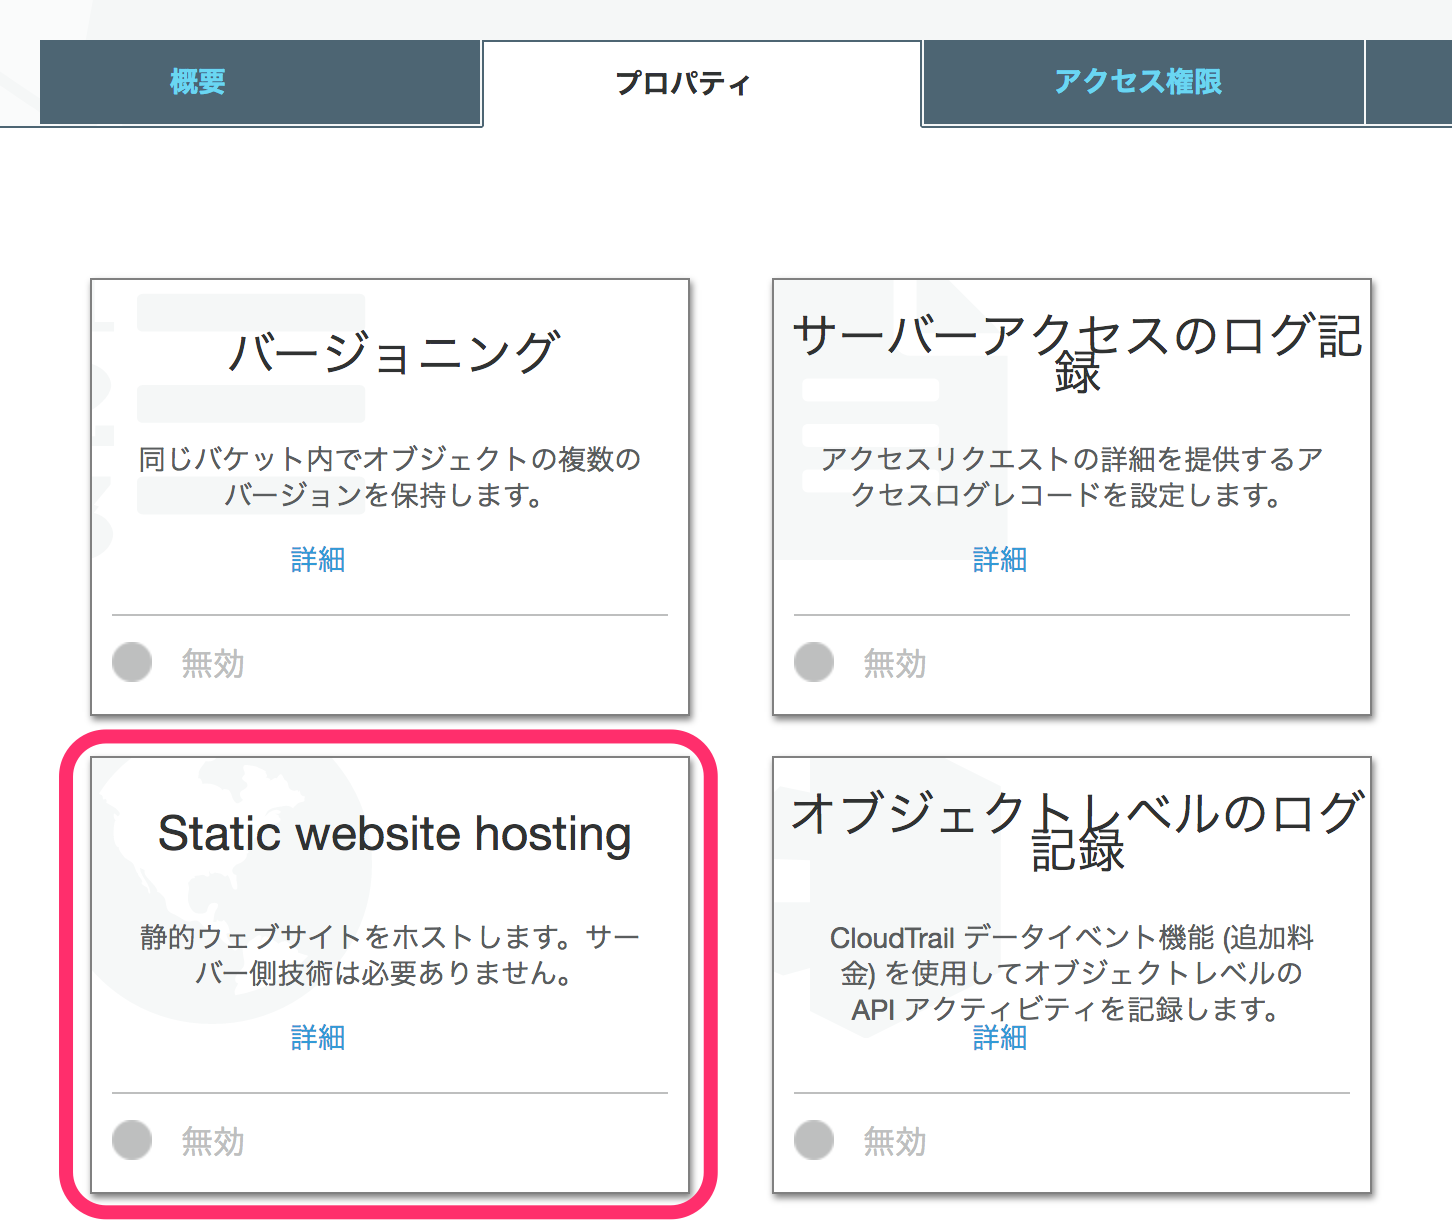The image size is (1452, 1220).
Task: Click the log file icon in サーバーアクセスのログ記録 card
Action: [890, 420]
